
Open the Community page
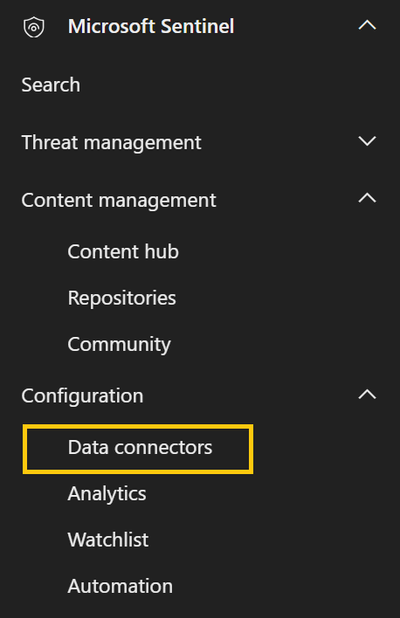tap(119, 344)
